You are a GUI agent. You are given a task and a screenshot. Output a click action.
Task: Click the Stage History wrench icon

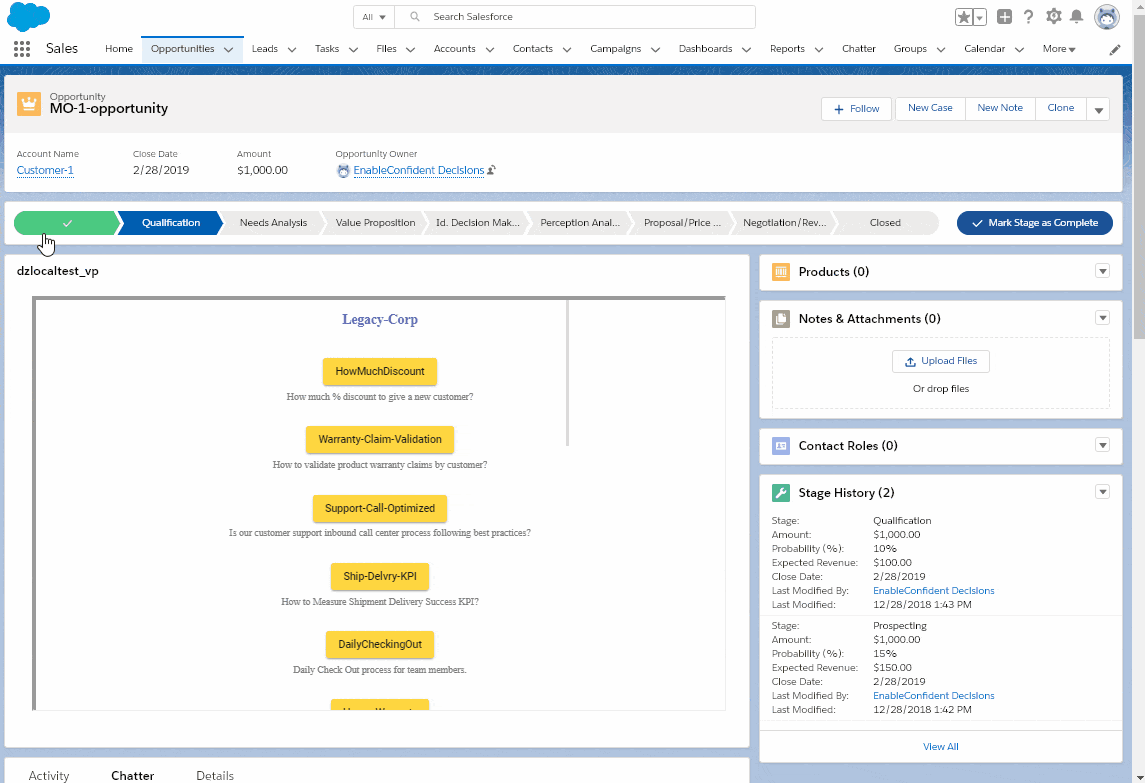point(780,492)
